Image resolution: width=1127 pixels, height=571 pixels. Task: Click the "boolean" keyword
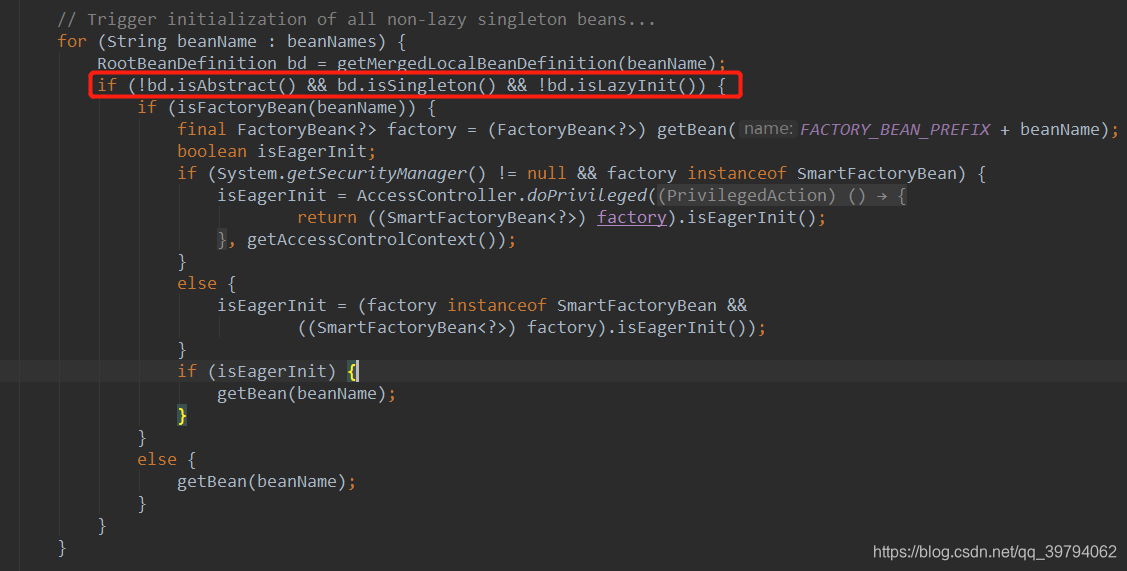click(212, 151)
